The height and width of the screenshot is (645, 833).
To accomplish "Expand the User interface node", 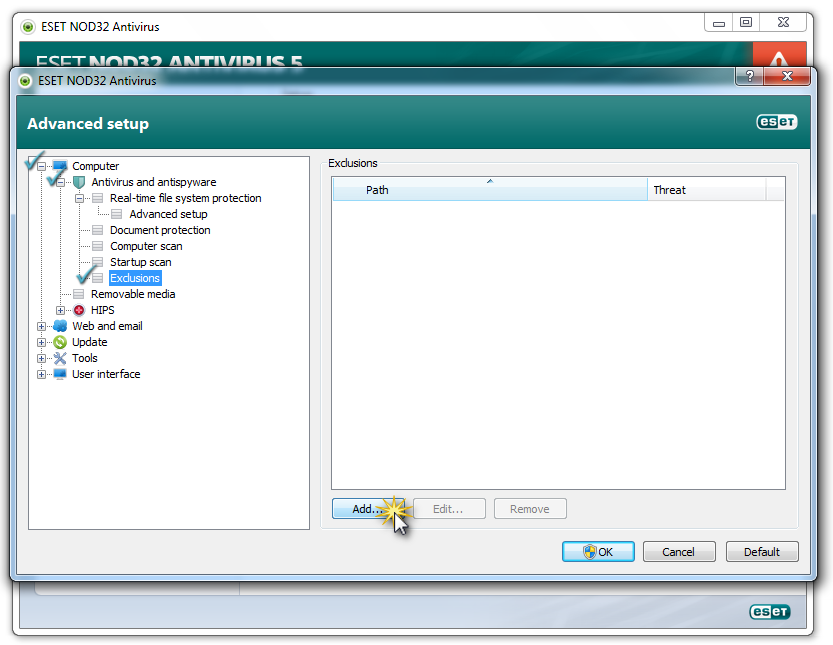I will [41, 374].
